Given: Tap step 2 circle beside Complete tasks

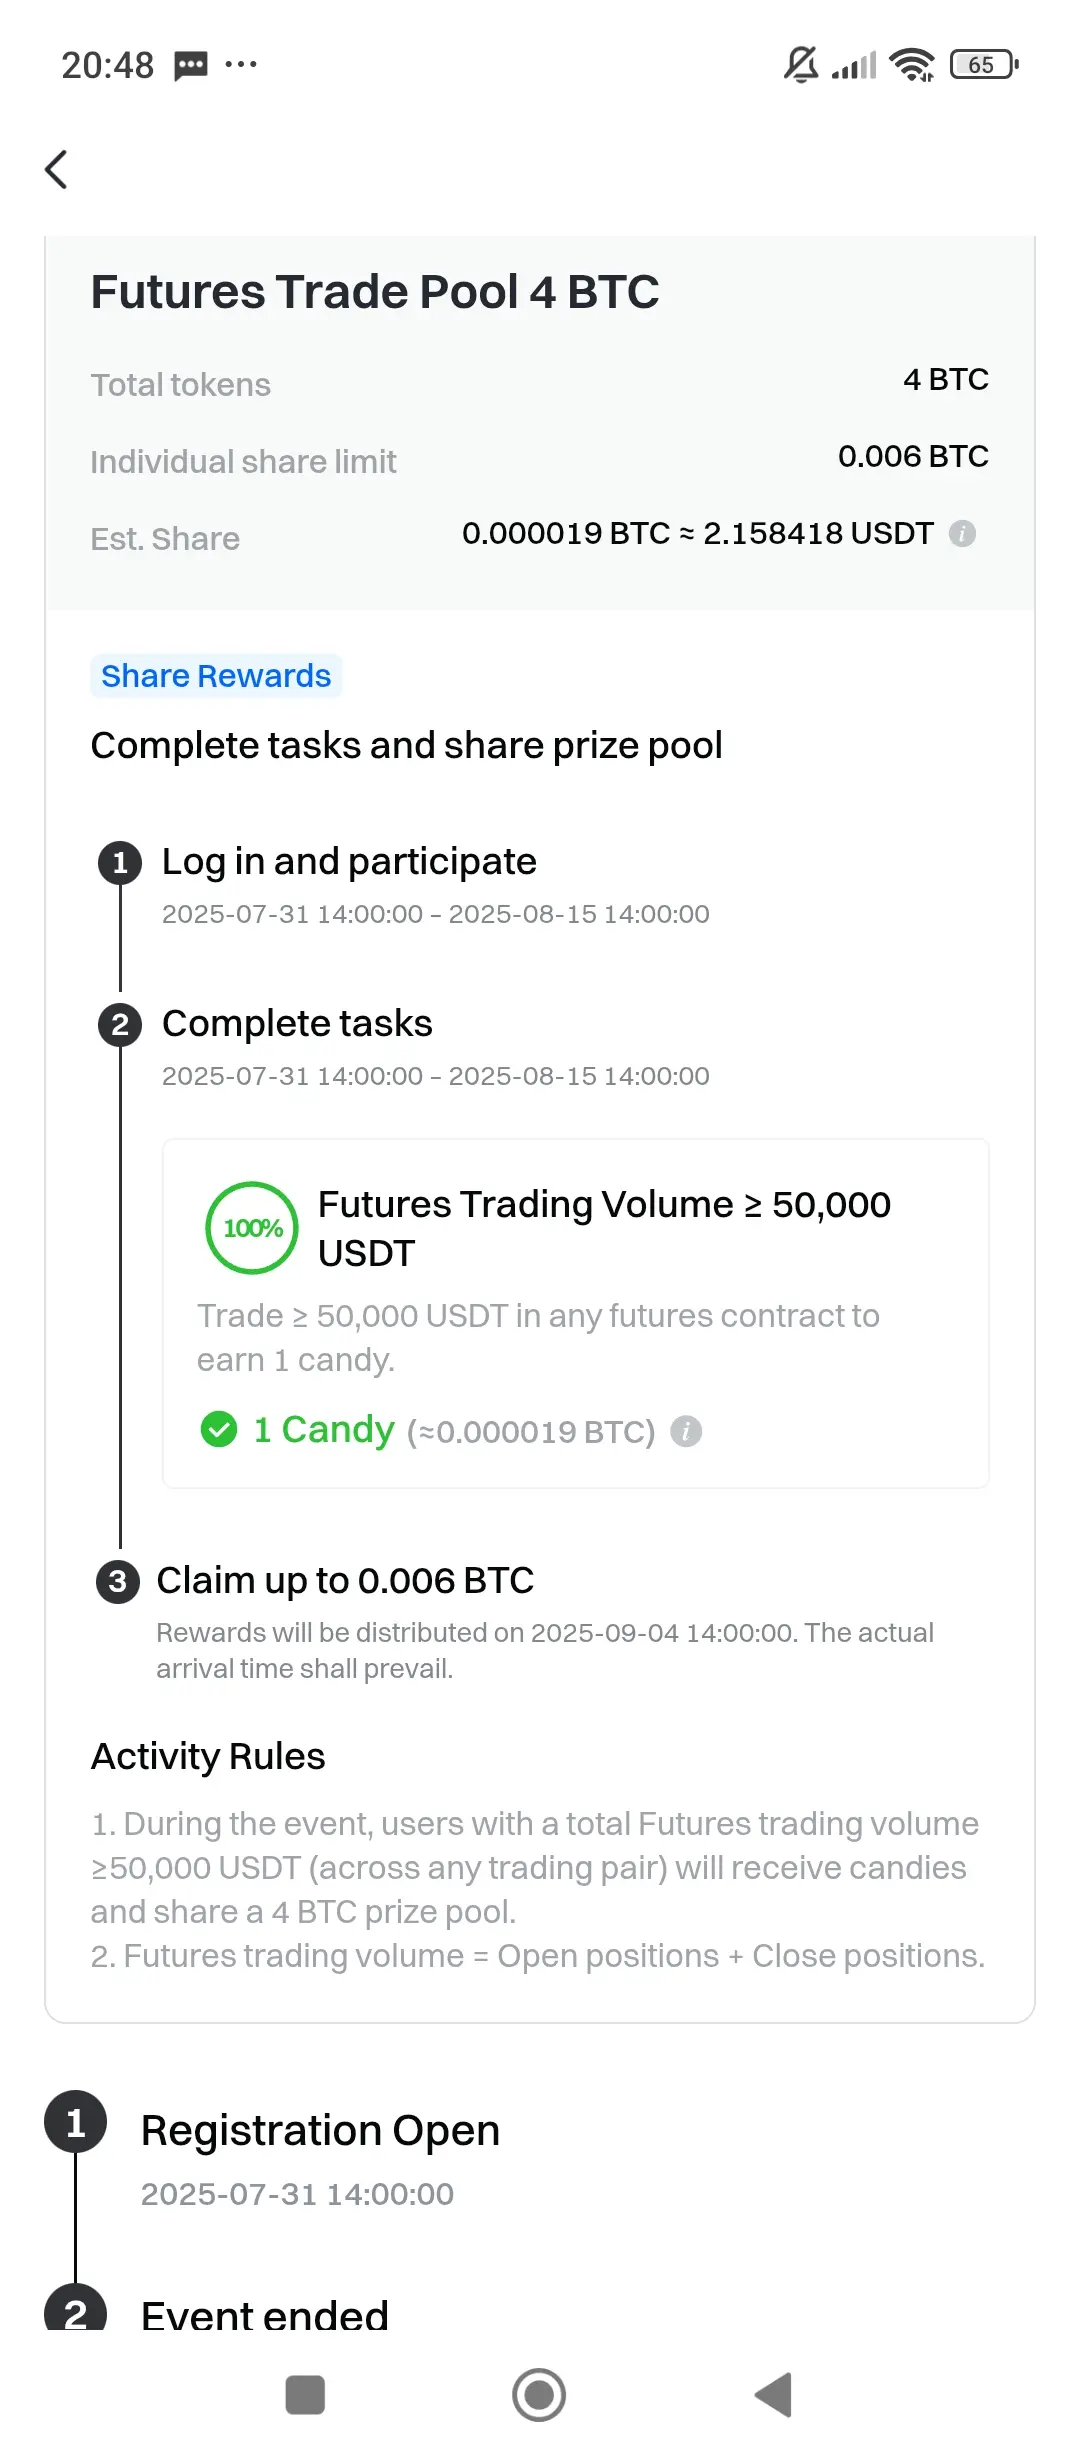Looking at the screenshot, I should [x=120, y=1024].
